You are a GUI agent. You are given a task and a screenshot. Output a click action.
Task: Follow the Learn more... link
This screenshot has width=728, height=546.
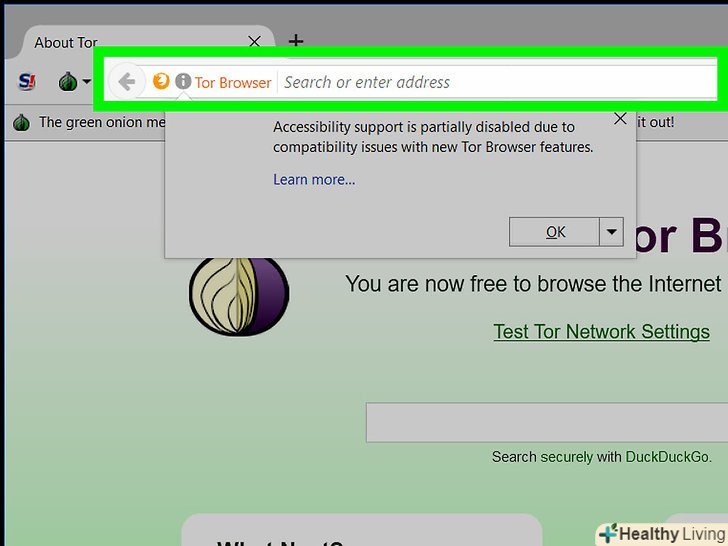click(x=314, y=180)
